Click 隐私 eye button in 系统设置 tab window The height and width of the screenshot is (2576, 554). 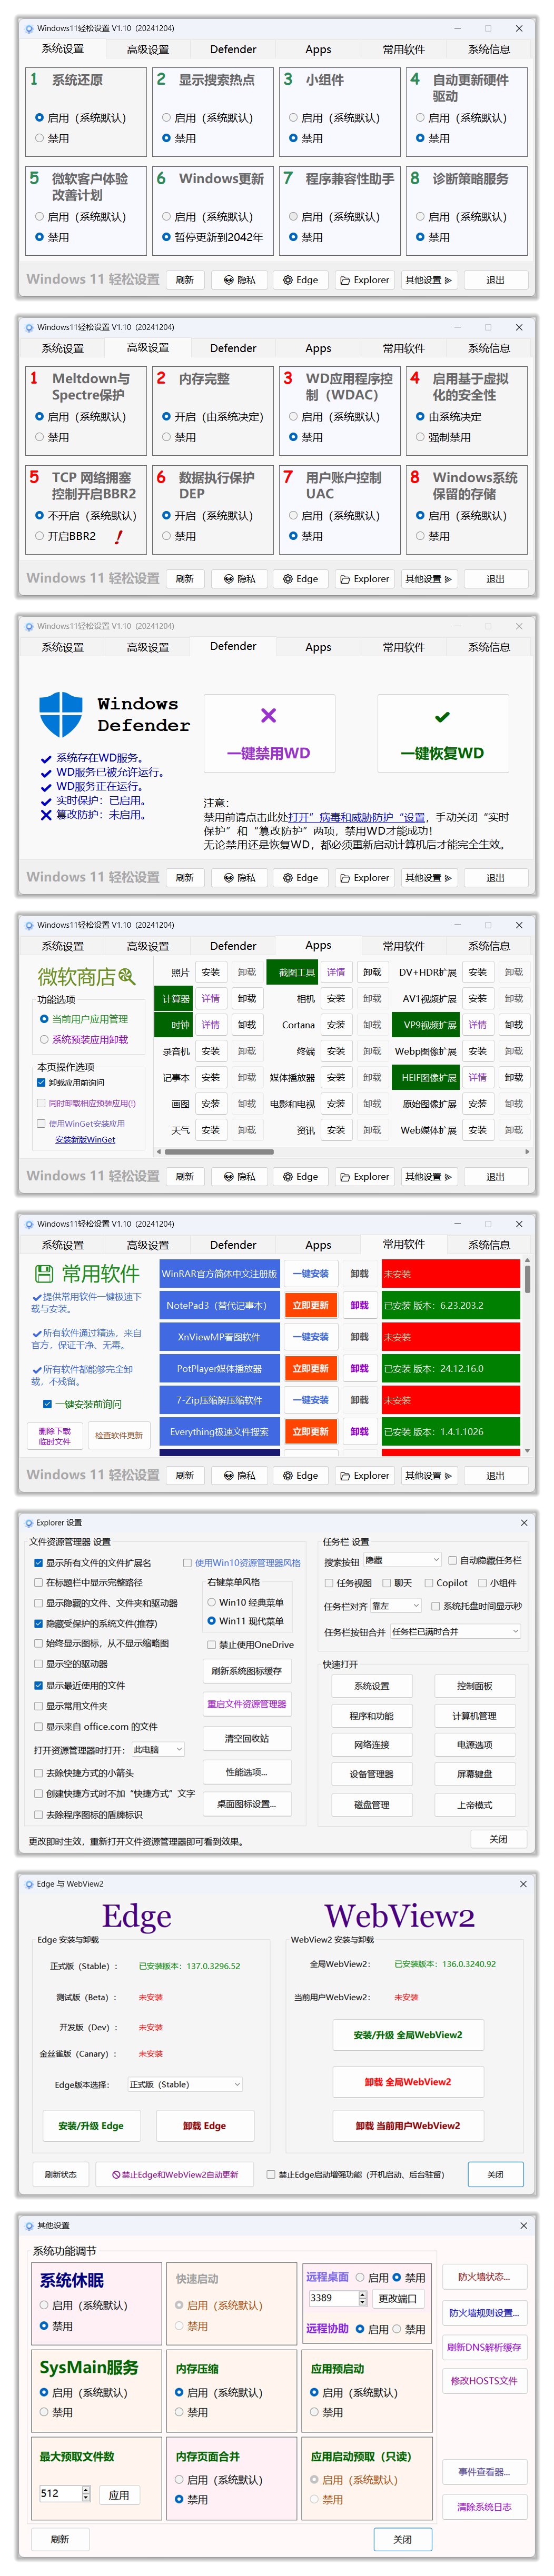(x=239, y=280)
